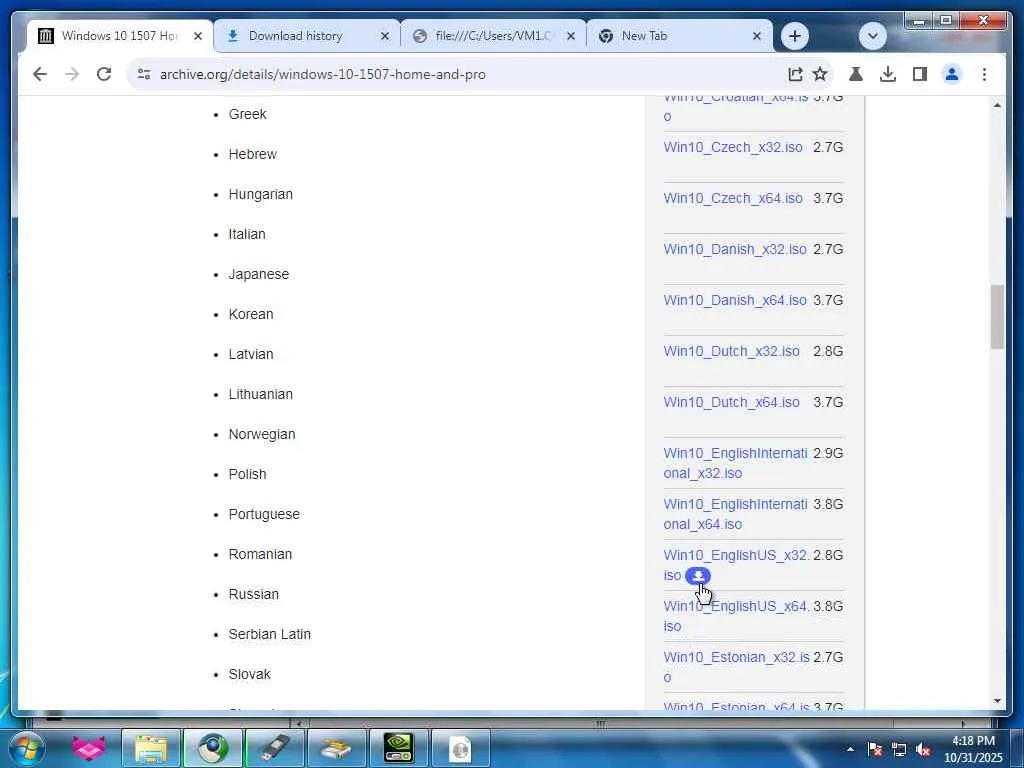
Task: Open Win10_Dutch_x64.iso link
Action: click(731, 402)
